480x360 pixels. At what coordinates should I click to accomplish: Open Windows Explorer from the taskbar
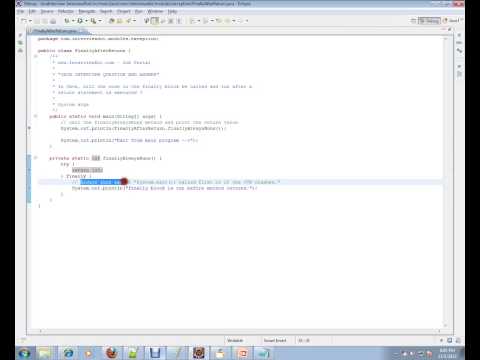coord(45,353)
